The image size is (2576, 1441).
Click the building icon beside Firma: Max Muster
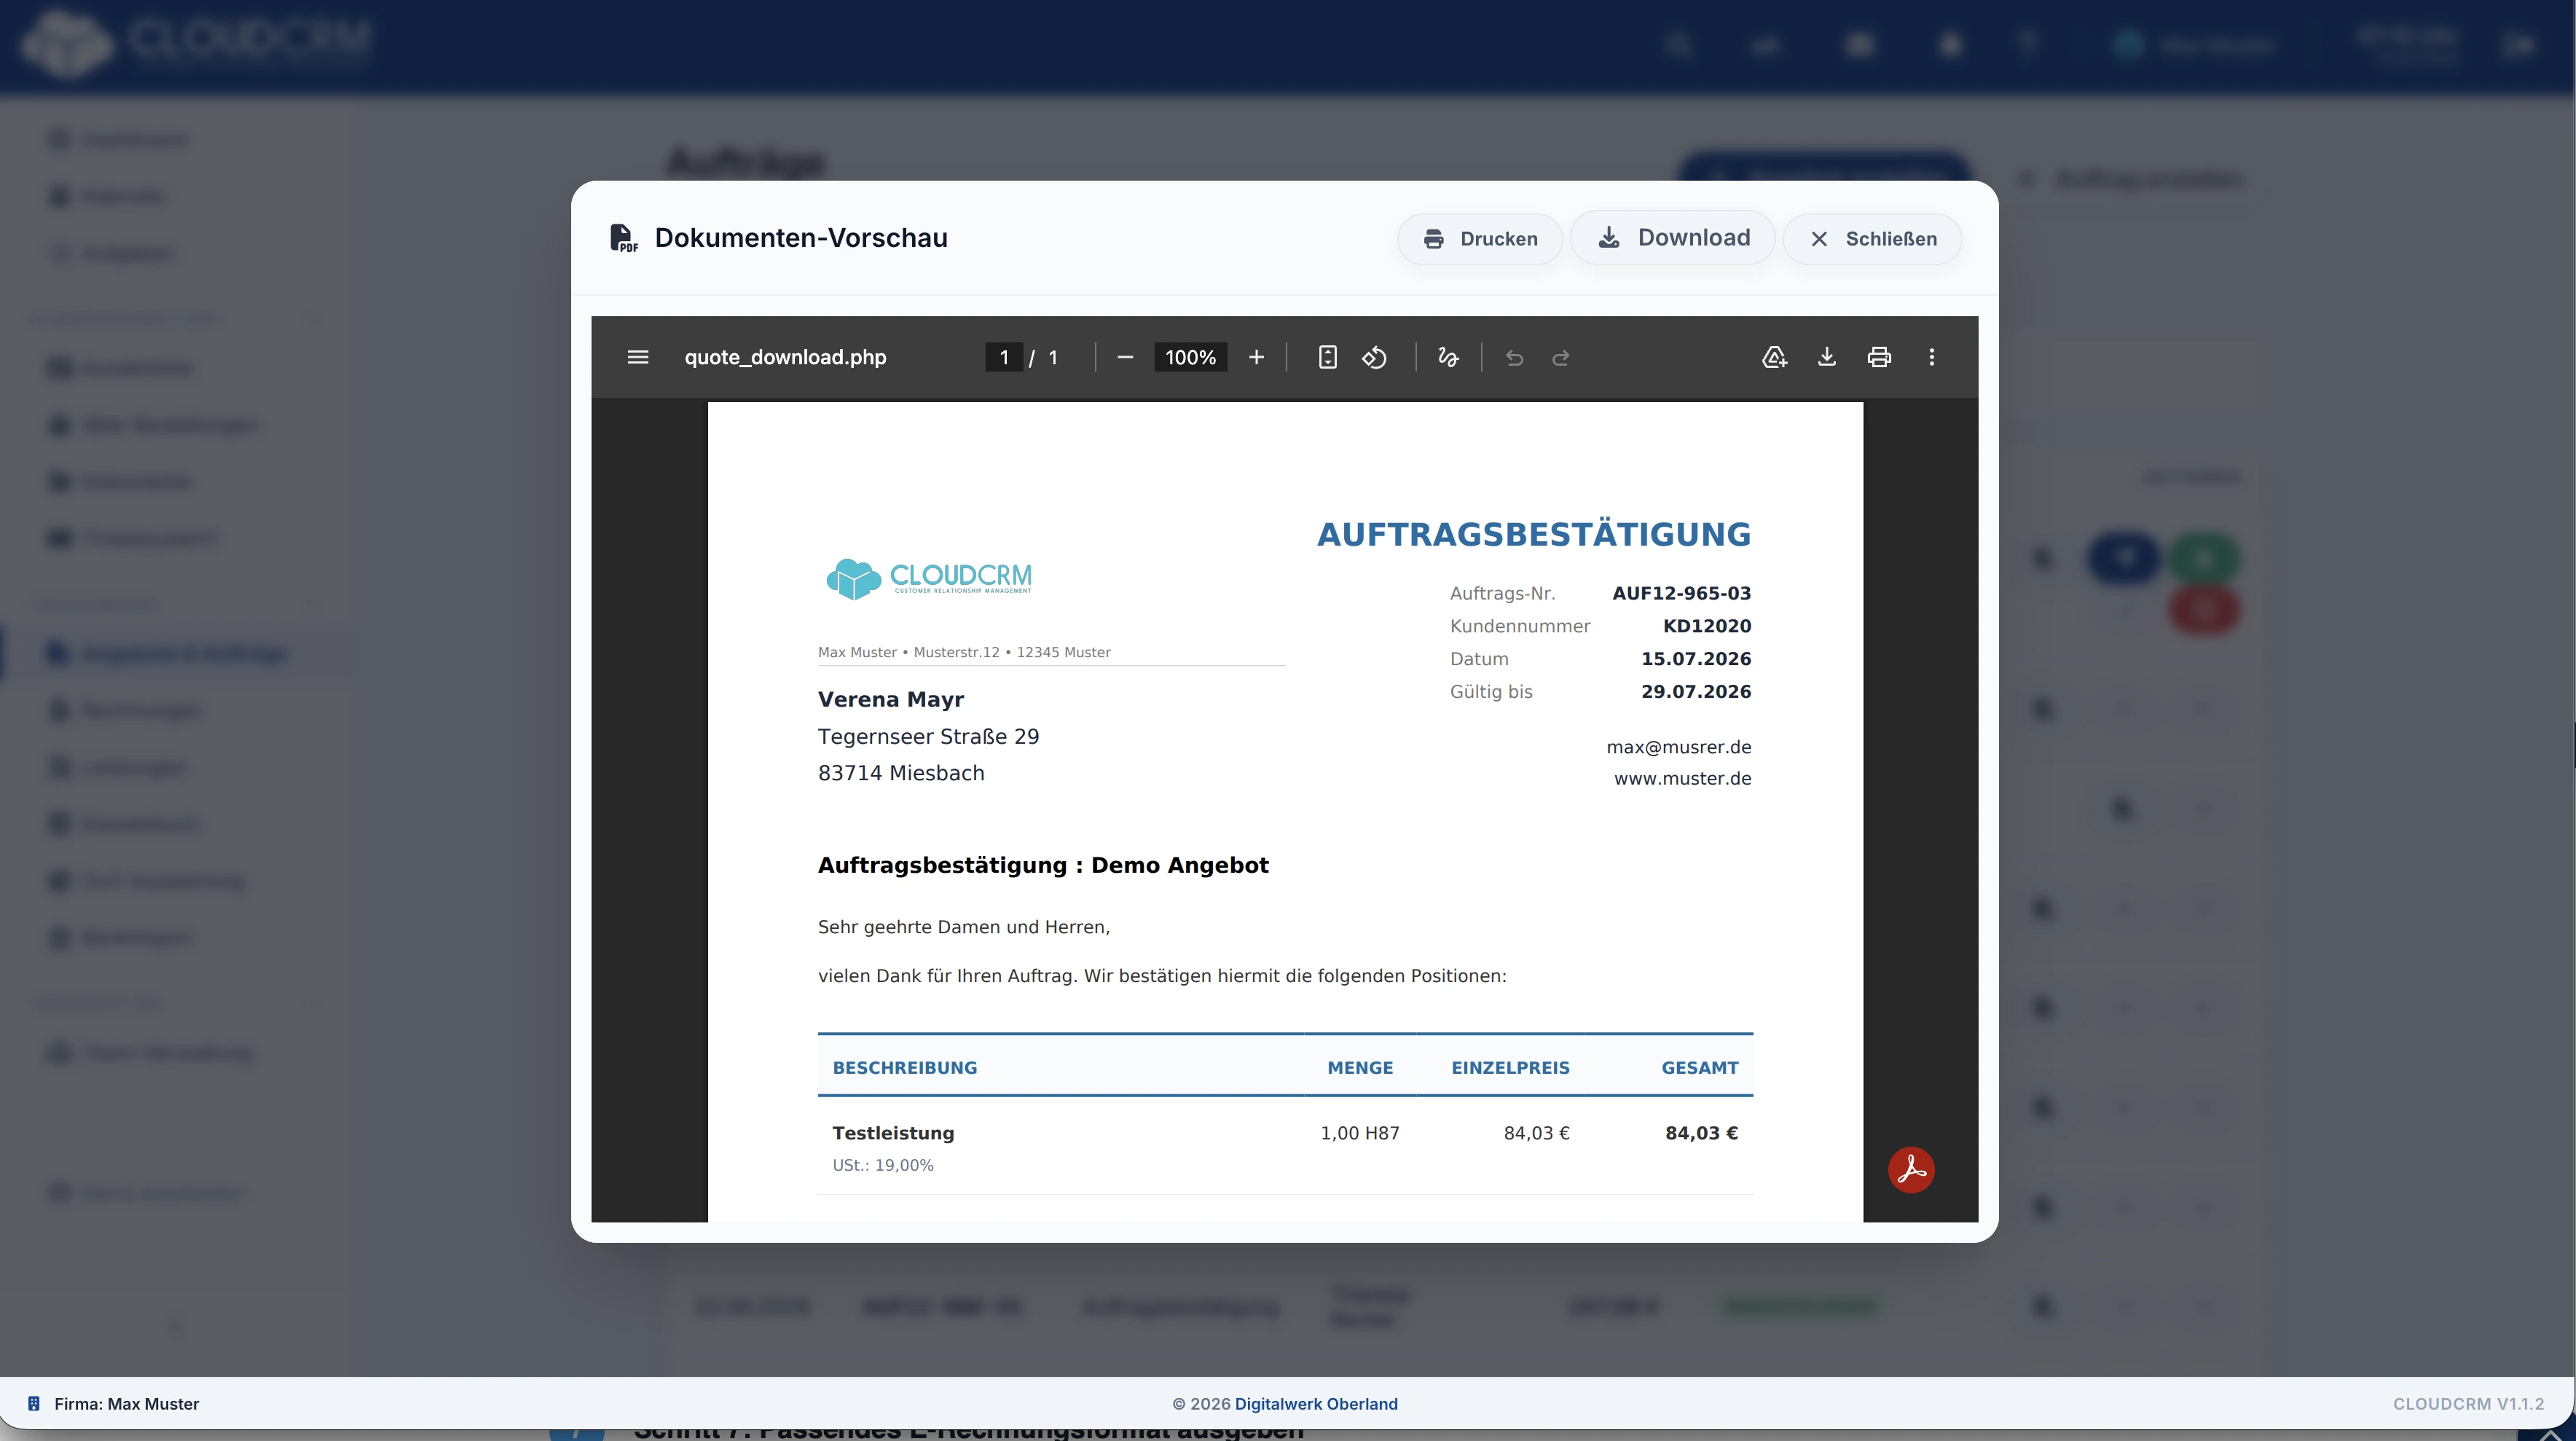point(34,1404)
